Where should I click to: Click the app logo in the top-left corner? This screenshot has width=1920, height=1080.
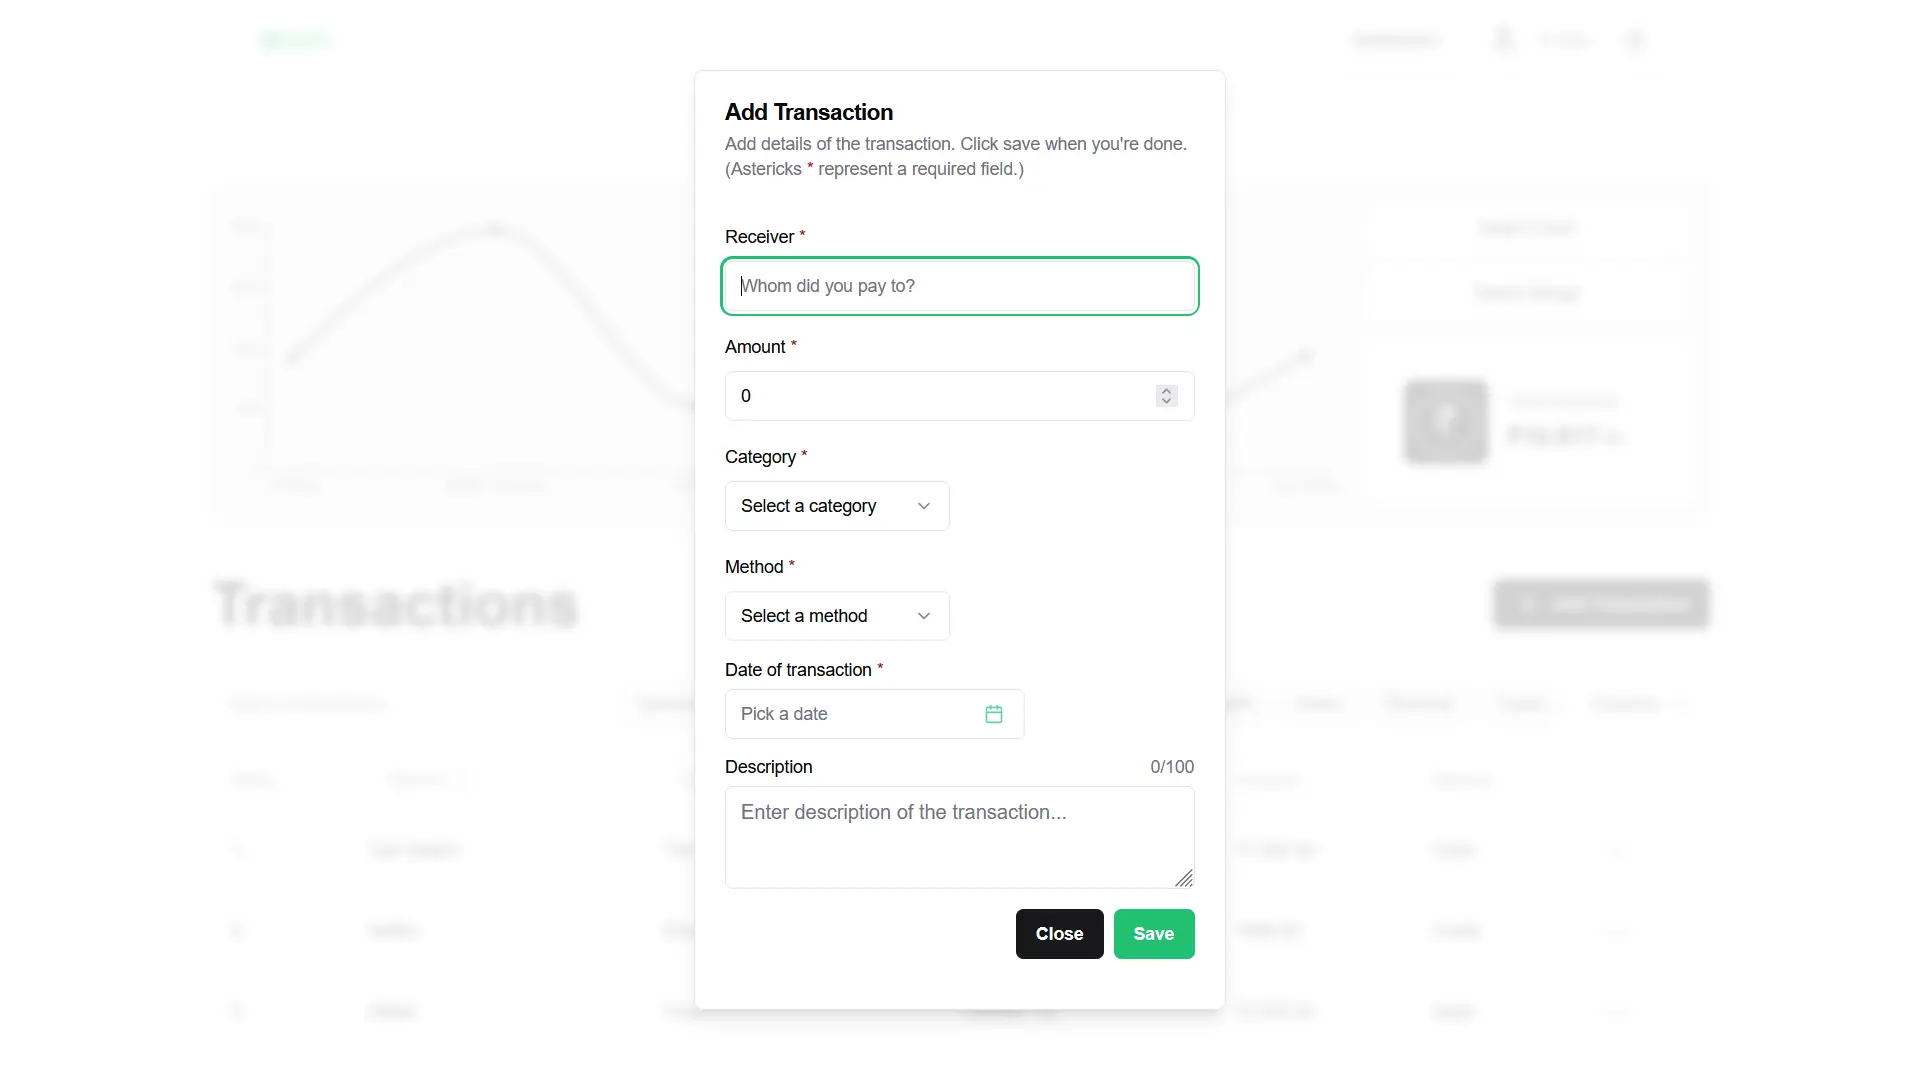point(296,40)
